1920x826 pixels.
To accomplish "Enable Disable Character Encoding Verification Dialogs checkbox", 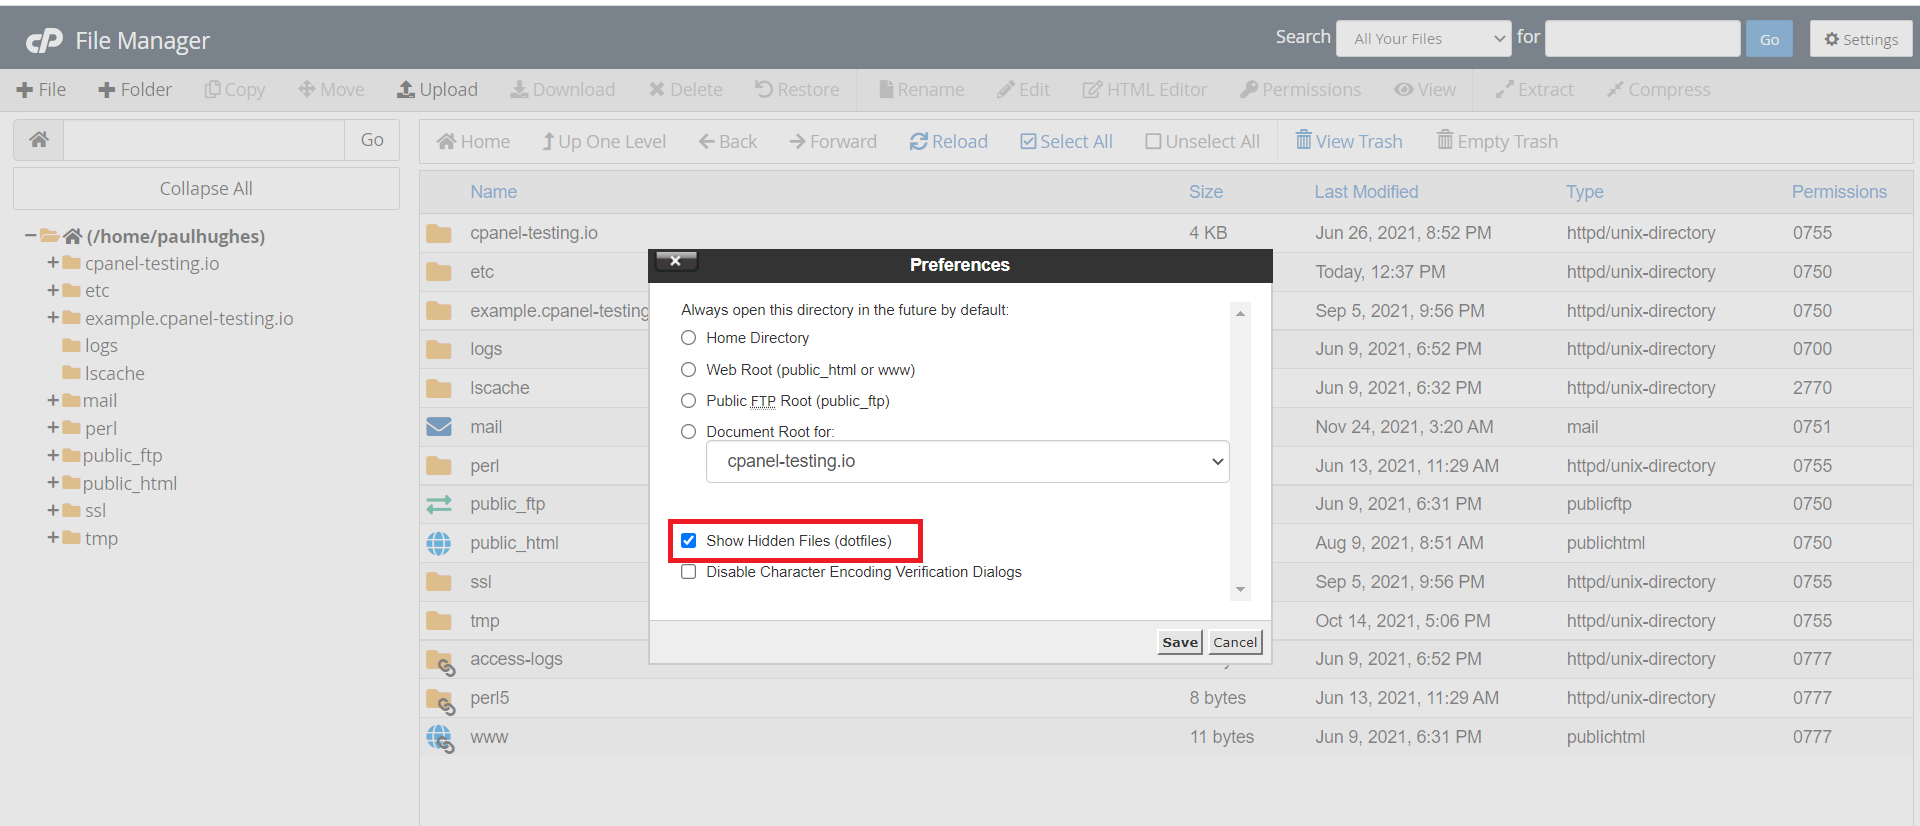I will 689,572.
